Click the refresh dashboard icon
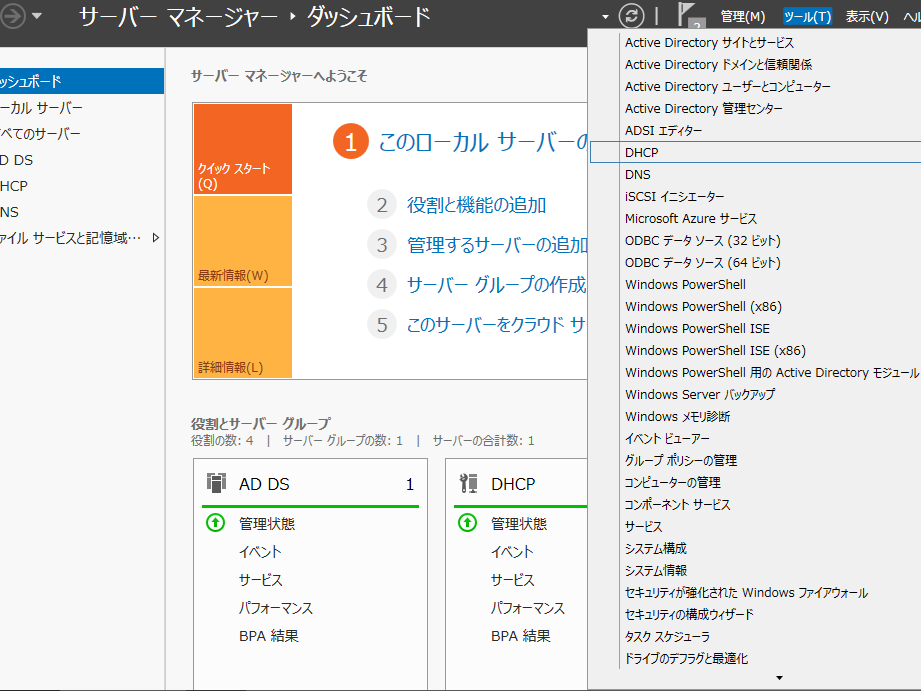This screenshot has width=921, height=691. tap(631, 16)
